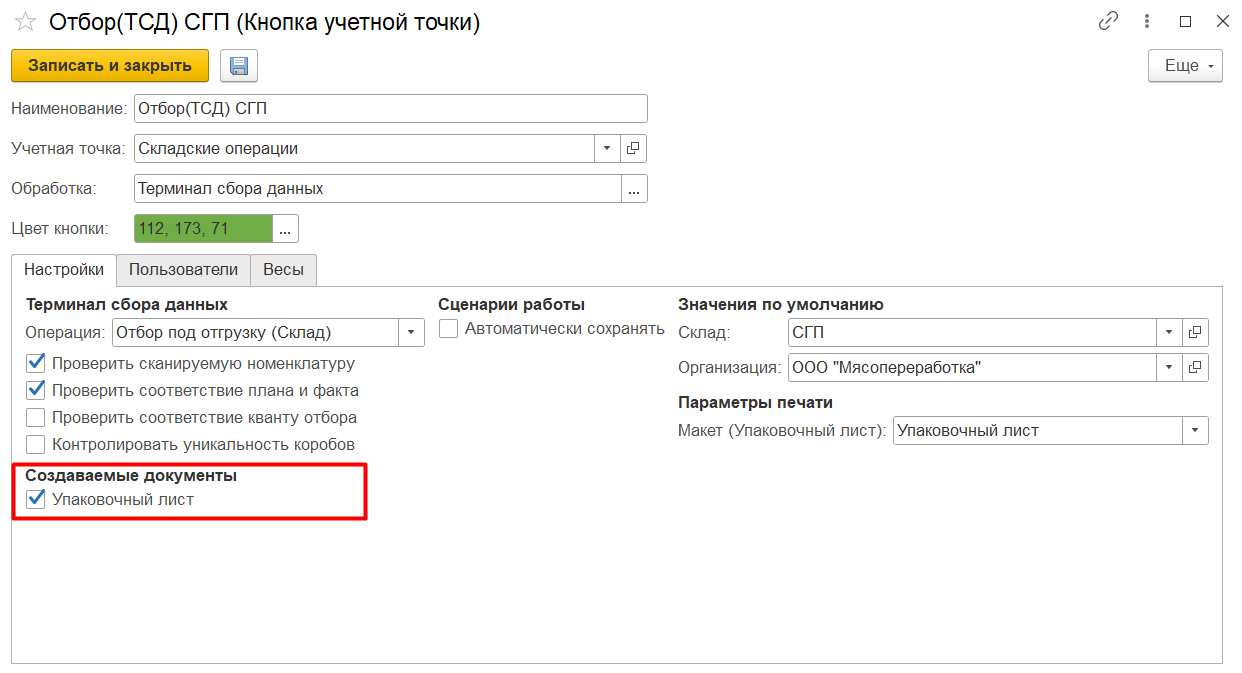Open the Еще menu button
1242x673 pixels.
pos(1185,66)
